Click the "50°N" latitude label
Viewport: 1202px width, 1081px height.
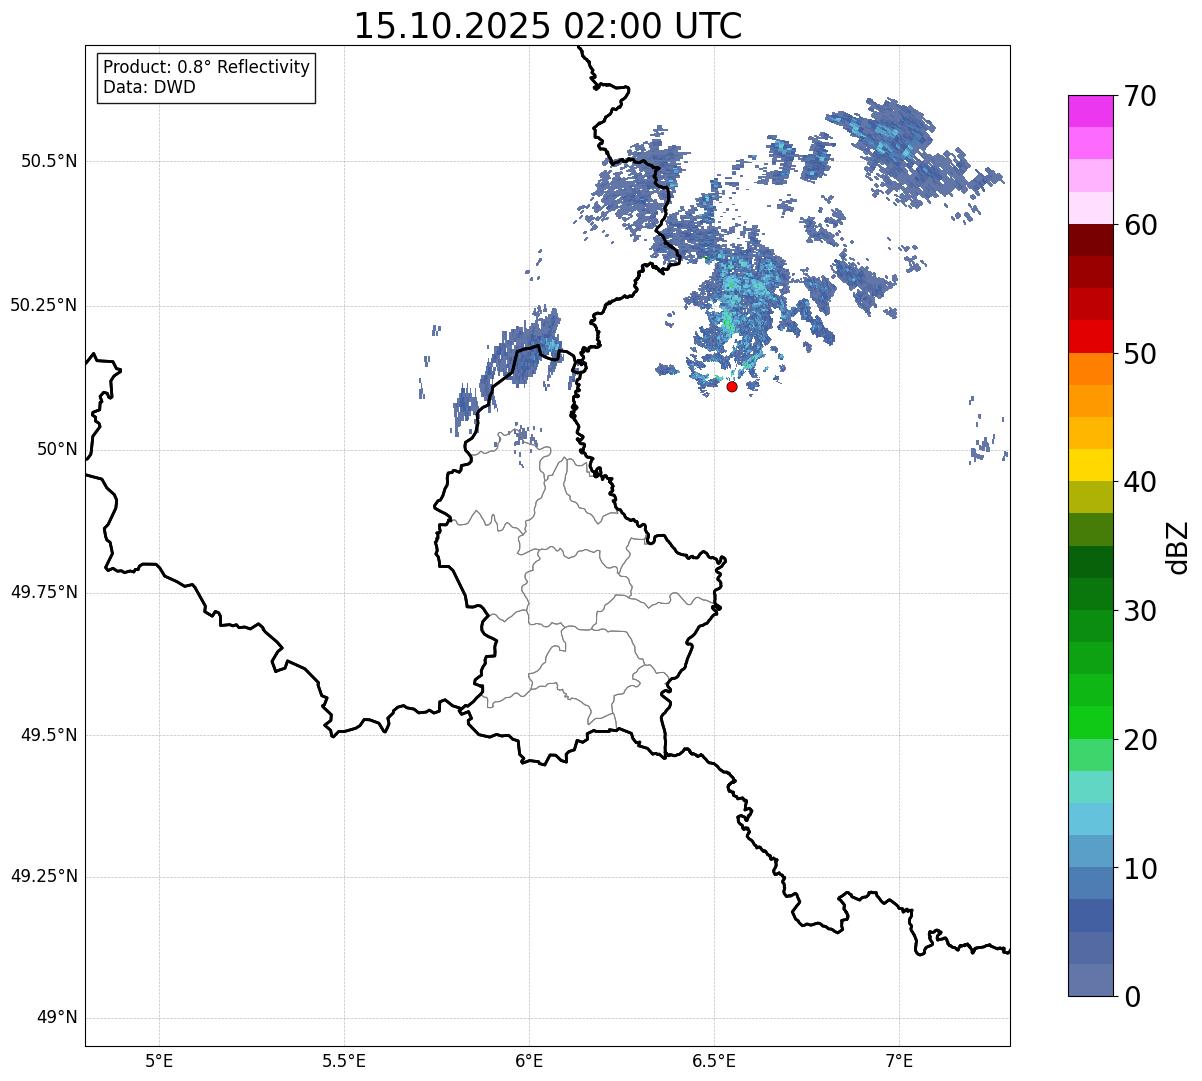[x=57, y=449]
